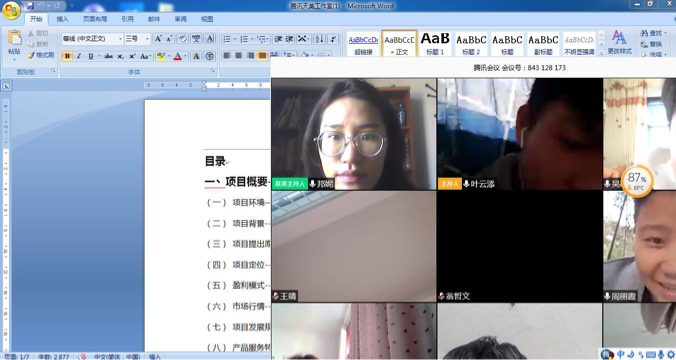The image size is (676, 360).
Task: Apply strikethrough with the abc icon
Action: [x=109, y=56]
